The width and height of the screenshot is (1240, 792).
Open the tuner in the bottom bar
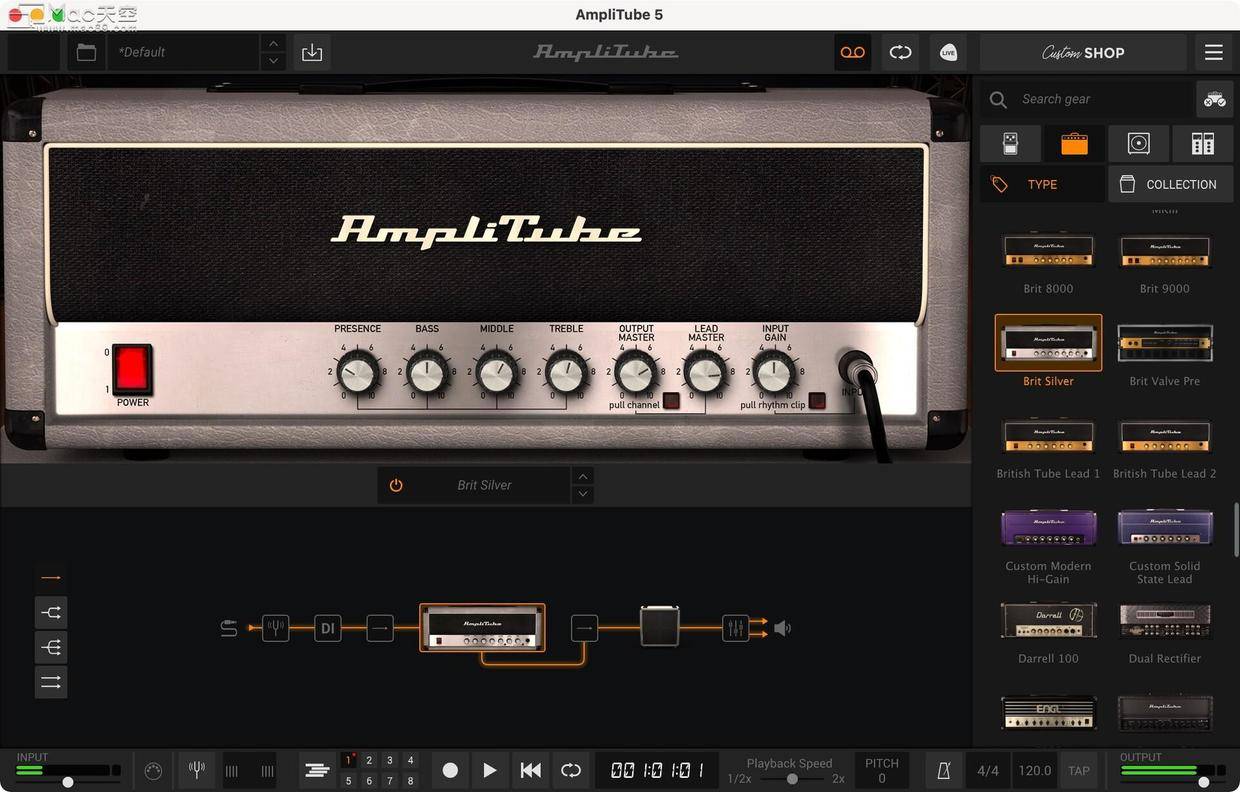pos(197,770)
